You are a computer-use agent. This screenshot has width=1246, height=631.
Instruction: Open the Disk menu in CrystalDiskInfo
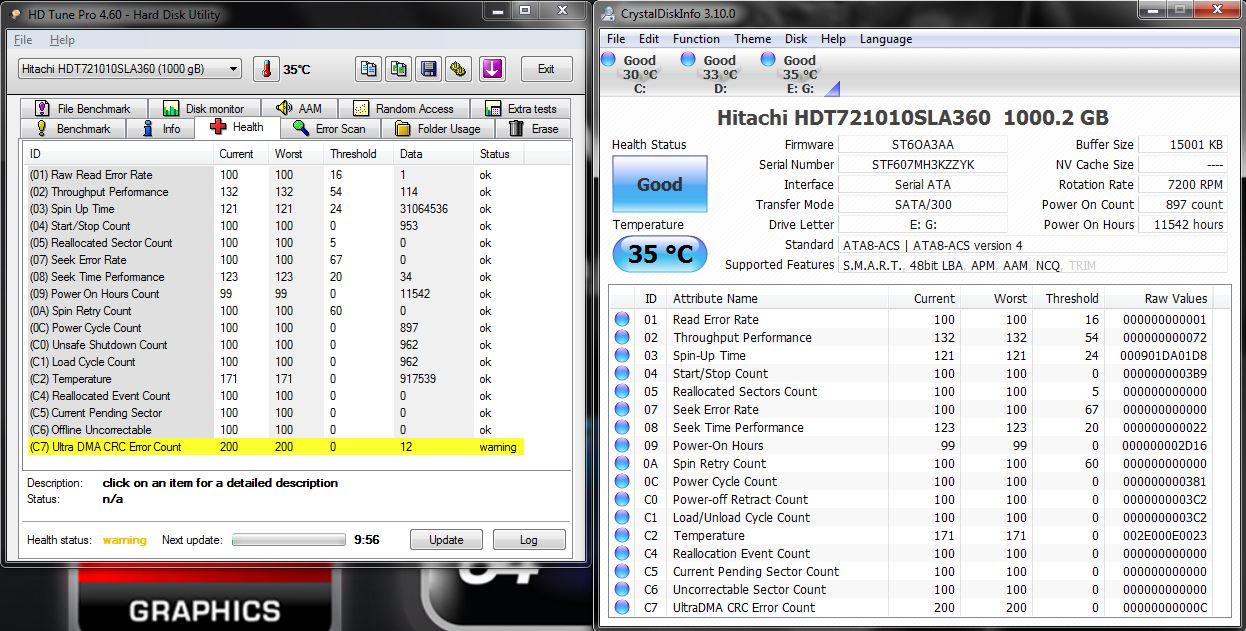(x=796, y=39)
